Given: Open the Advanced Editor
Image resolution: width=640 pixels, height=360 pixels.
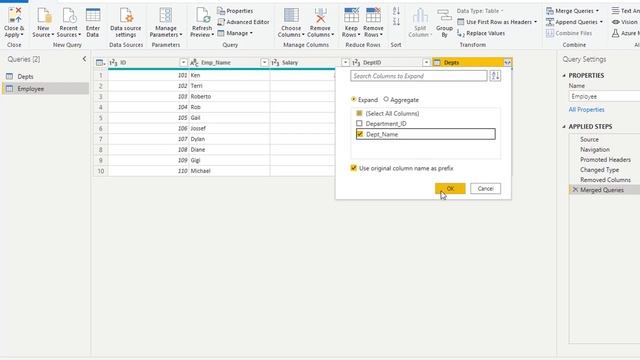Looking at the screenshot, I should (243, 22).
